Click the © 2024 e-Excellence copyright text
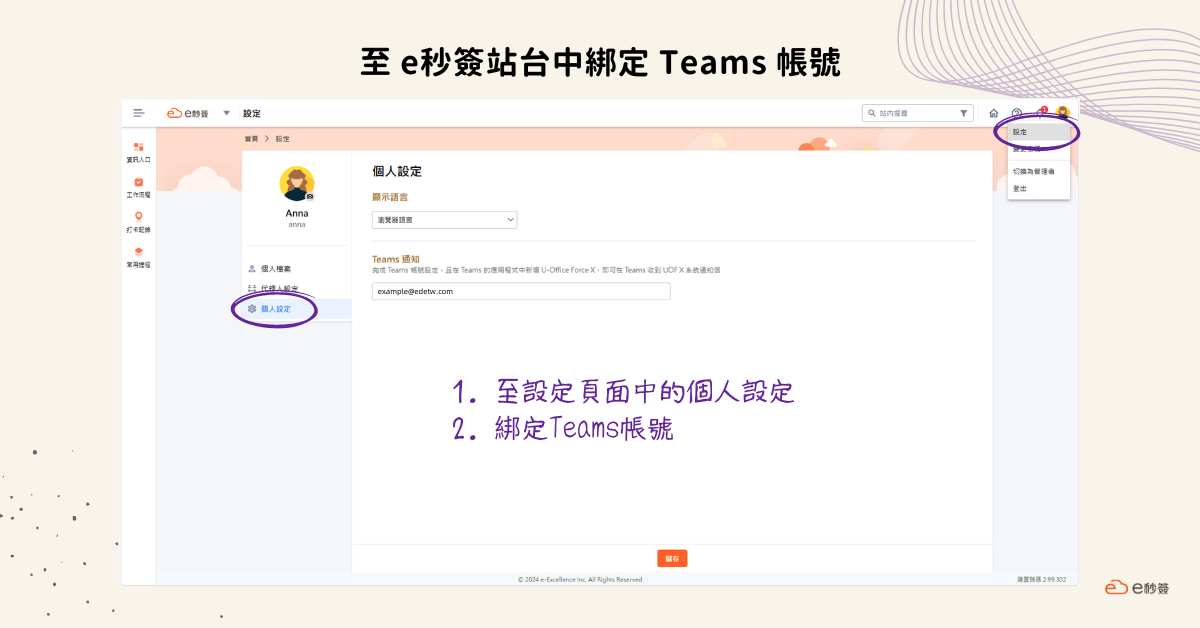Image resolution: width=1200 pixels, height=628 pixels. pos(581,580)
